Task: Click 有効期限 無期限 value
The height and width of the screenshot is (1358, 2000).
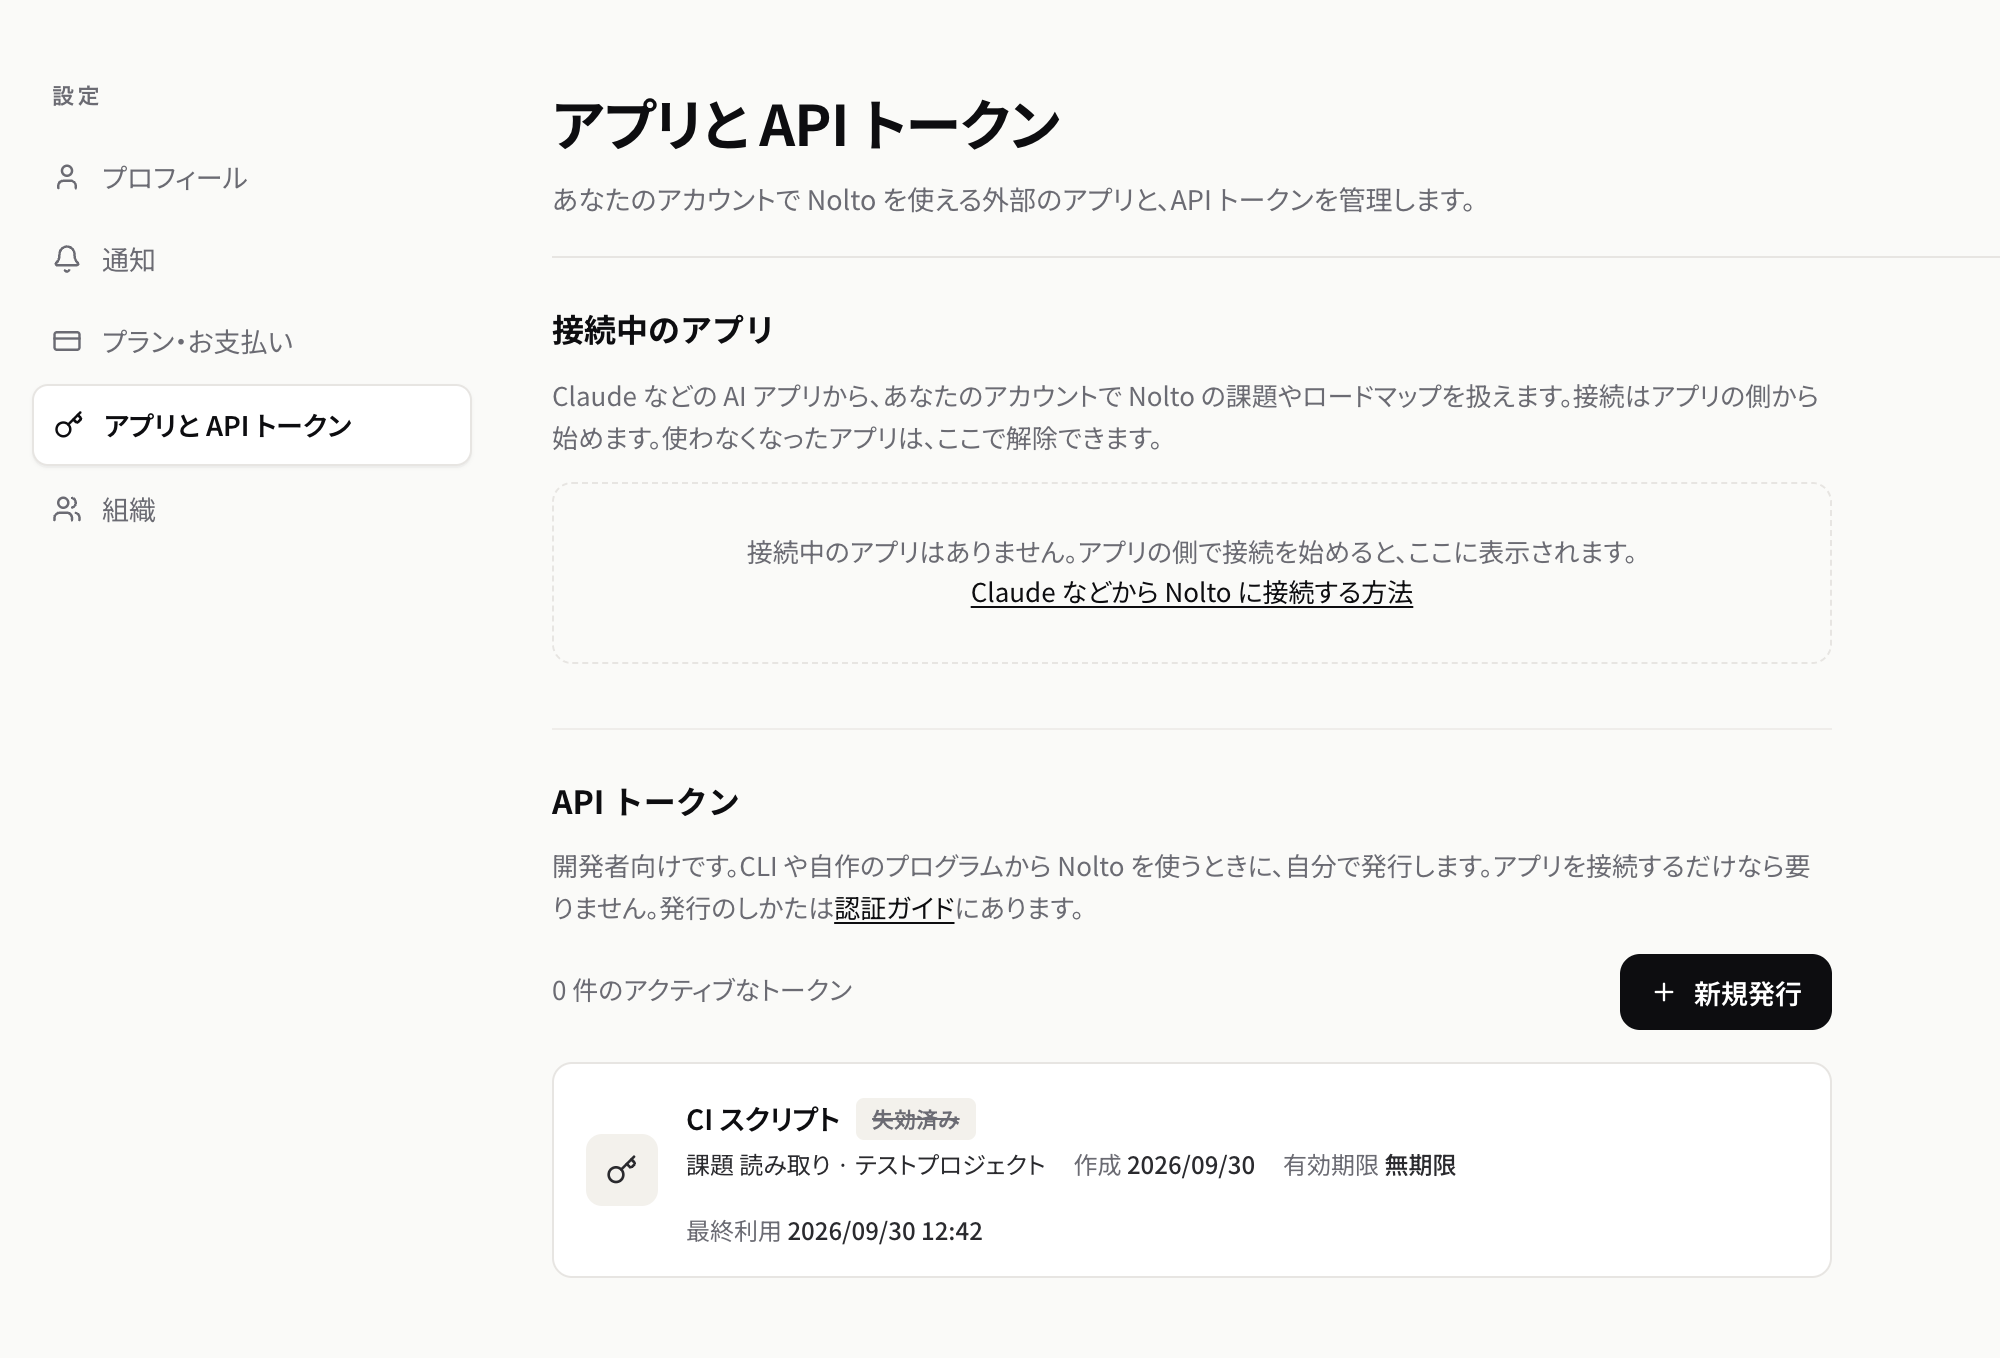Action: (x=1370, y=1165)
